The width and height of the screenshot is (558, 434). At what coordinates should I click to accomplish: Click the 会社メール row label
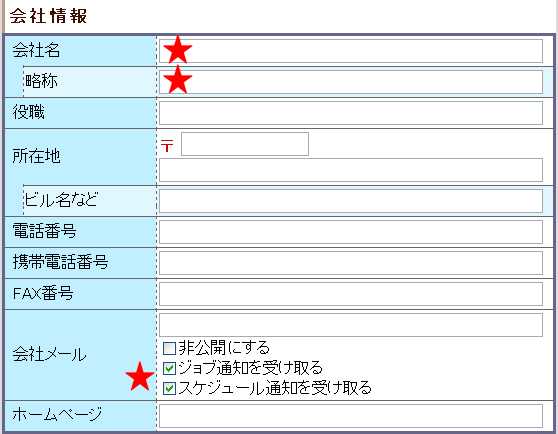click(x=49, y=354)
